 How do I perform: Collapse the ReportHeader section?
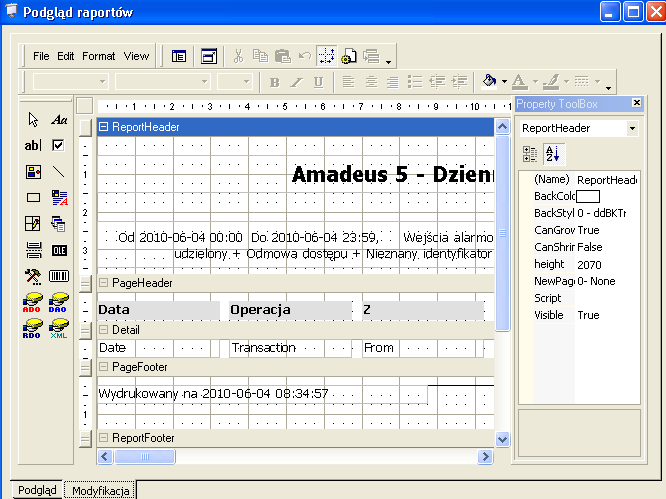tap(103, 127)
